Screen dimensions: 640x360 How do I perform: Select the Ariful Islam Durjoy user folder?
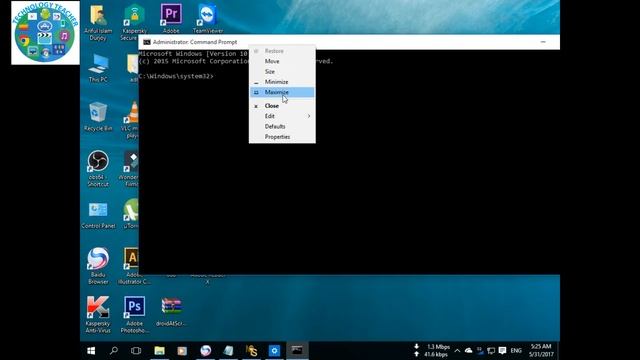point(98,22)
